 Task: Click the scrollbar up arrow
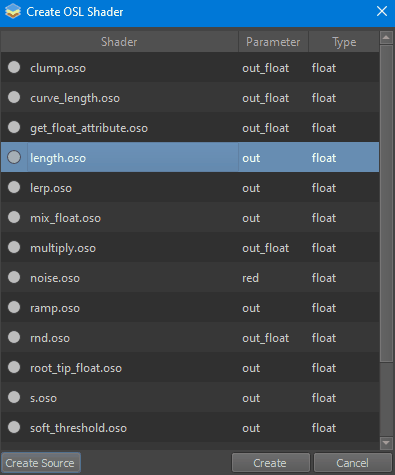pyautogui.click(x=386, y=38)
